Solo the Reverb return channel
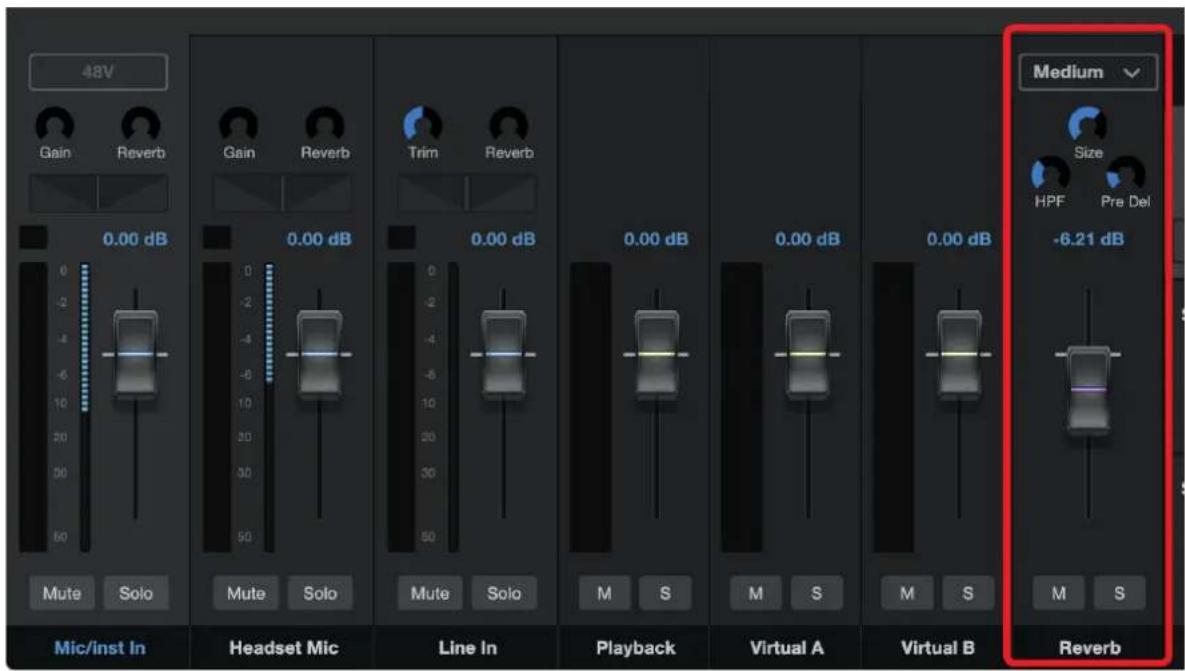1185x671 pixels. click(x=1119, y=593)
